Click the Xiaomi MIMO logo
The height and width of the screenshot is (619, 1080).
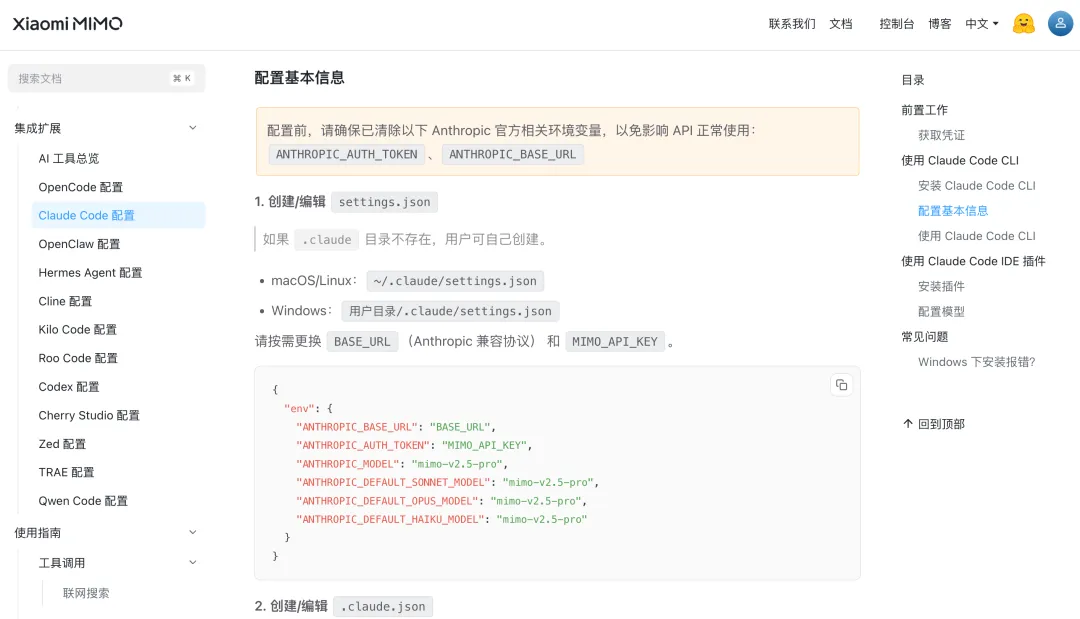(x=67, y=24)
